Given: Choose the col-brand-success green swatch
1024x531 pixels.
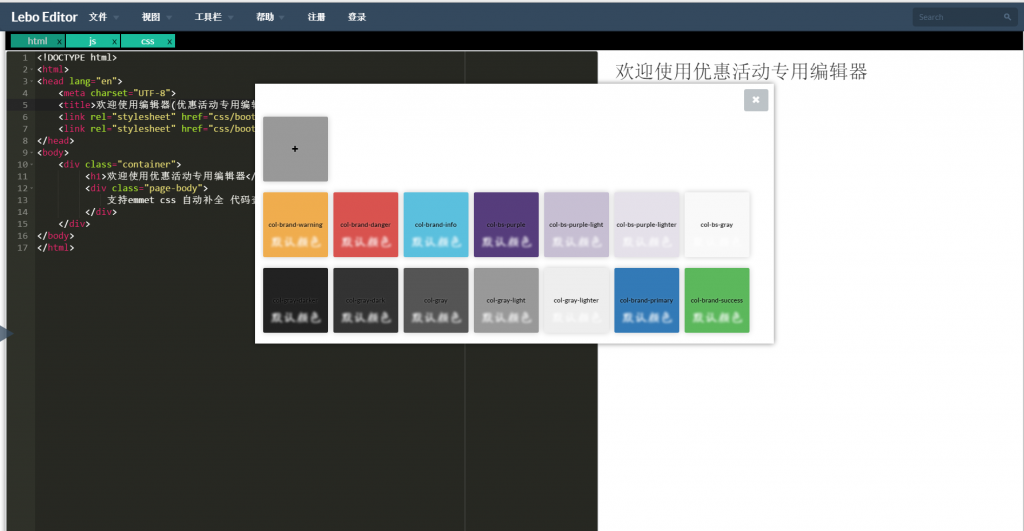Looking at the screenshot, I should point(716,300).
